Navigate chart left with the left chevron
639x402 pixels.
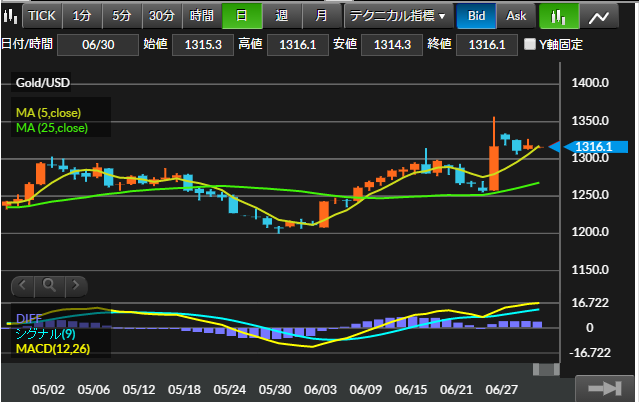23,285
